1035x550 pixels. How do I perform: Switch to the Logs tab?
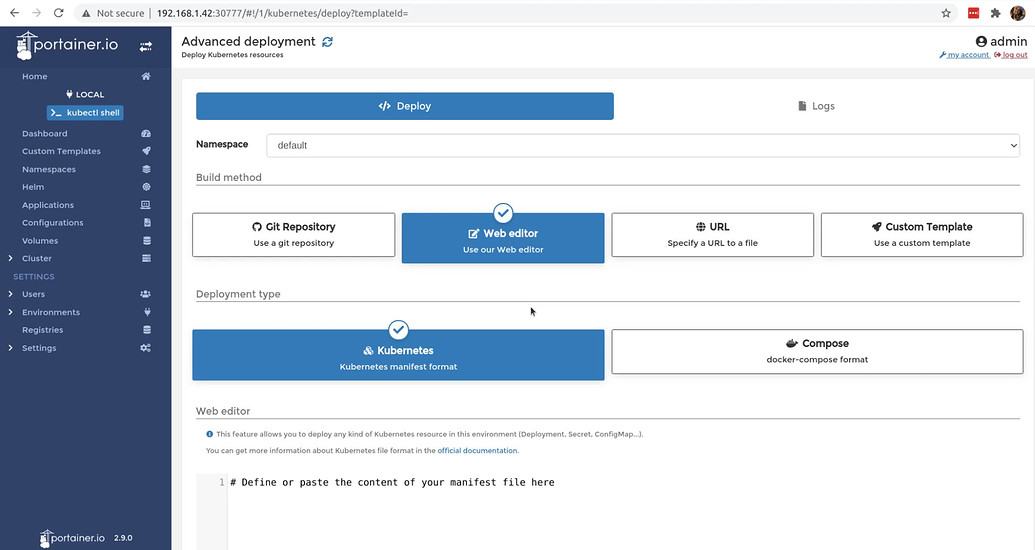pyautogui.click(x=817, y=106)
